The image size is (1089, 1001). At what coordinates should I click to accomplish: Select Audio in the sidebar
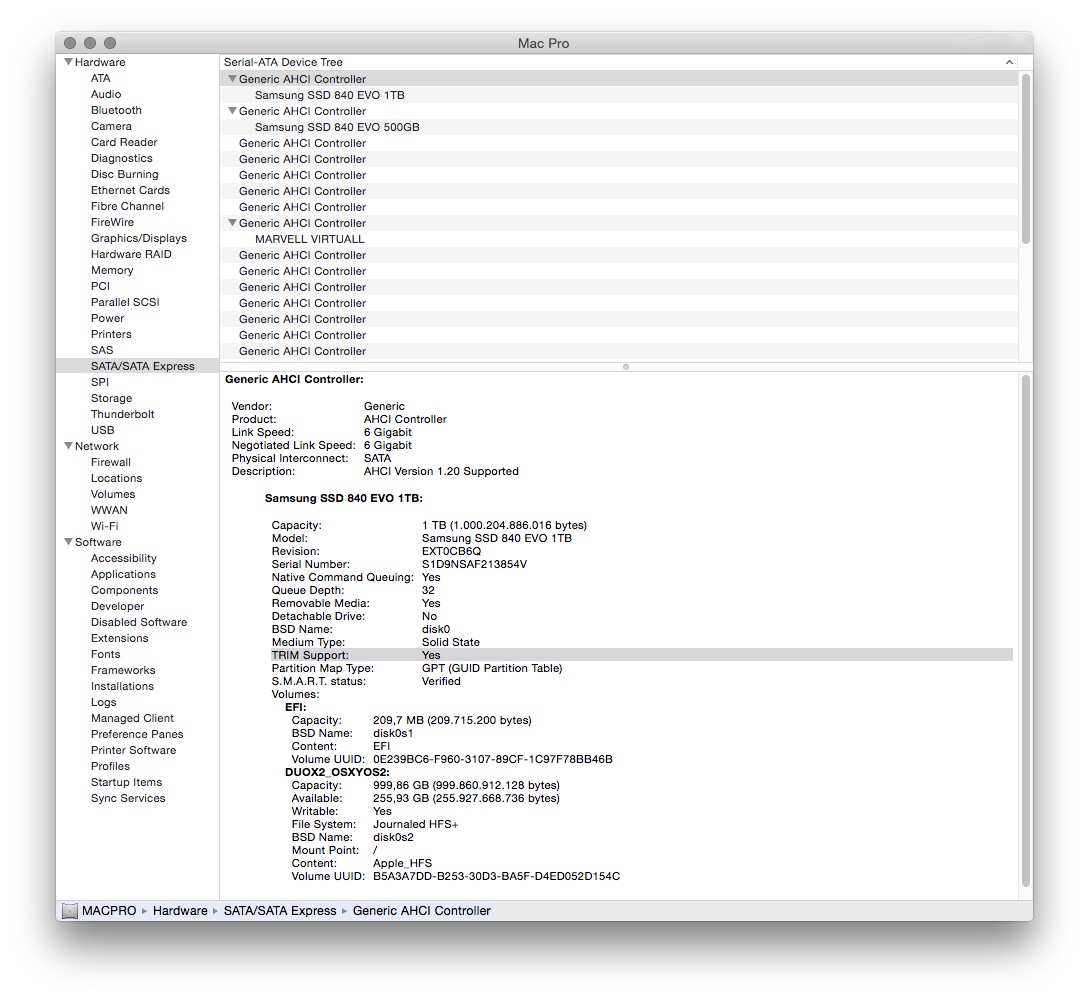pyautogui.click(x=106, y=94)
